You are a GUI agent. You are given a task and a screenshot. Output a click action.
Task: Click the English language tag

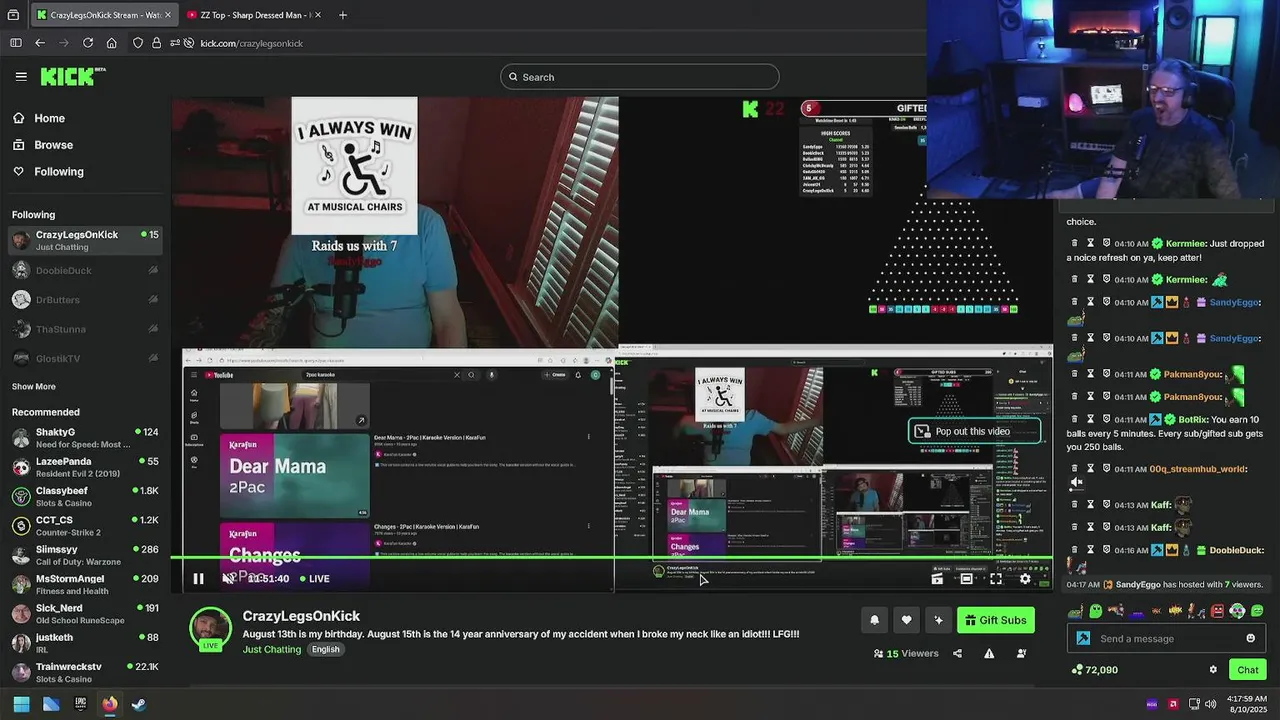(x=325, y=649)
